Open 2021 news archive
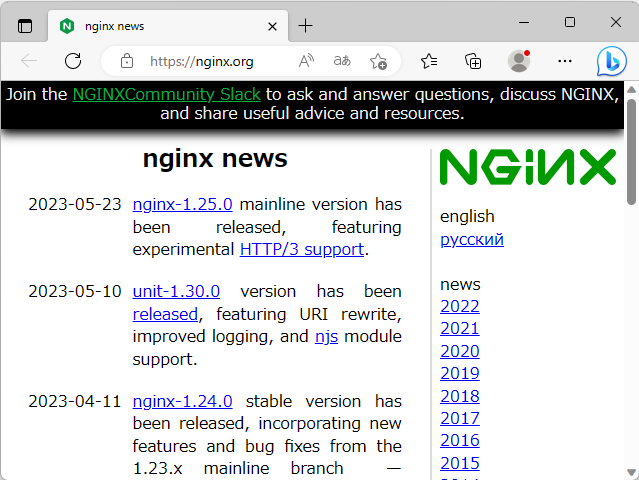This screenshot has width=639, height=480. pyautogui.click(x=460, y=328)
